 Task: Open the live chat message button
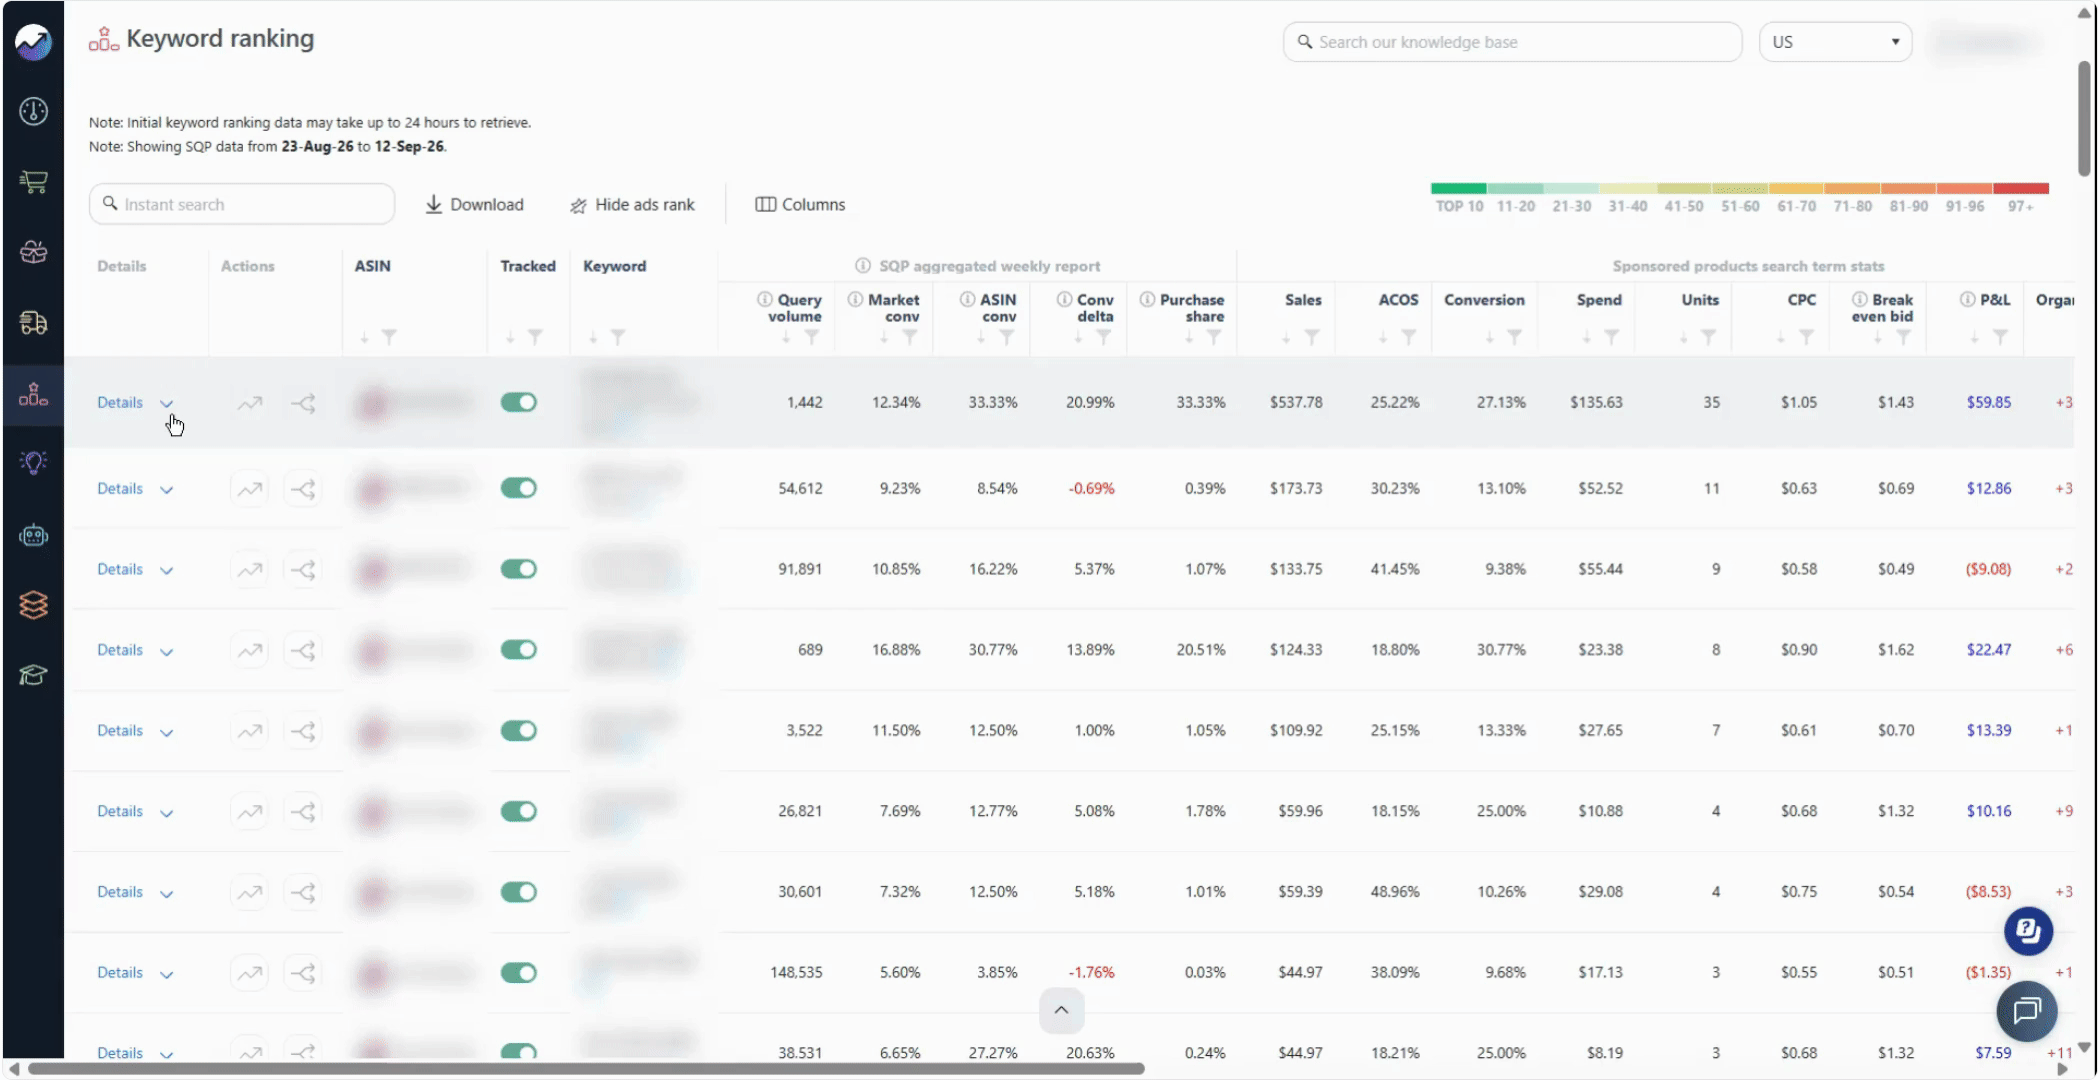2027,1011
